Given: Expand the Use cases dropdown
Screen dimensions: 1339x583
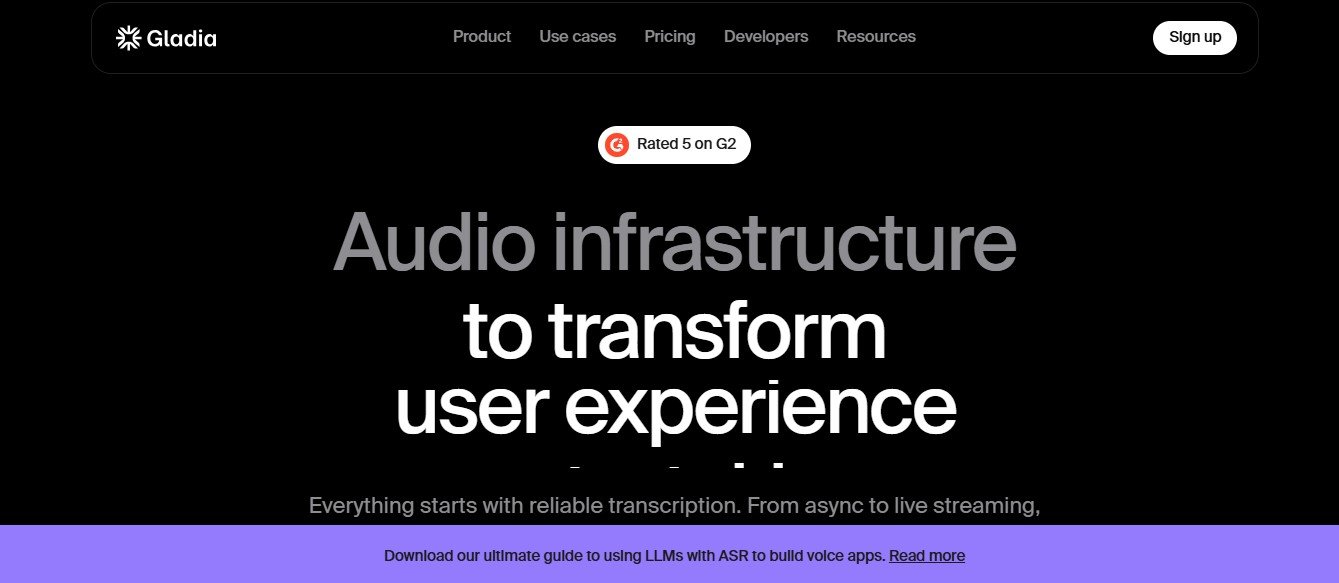Looking at the screenshot, I should [577, 37].
